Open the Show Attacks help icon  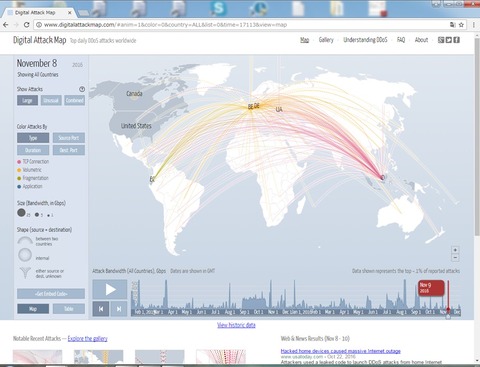[82, 89]
